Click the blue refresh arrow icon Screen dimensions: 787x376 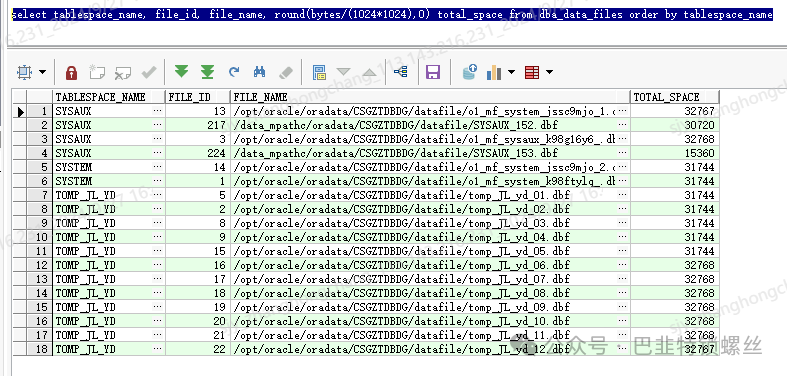coord(234,72)
